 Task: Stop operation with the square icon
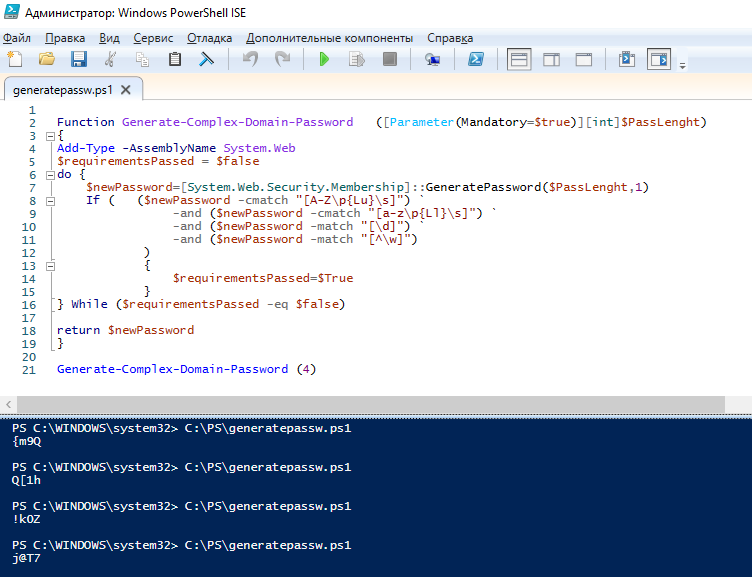[389, 59]
